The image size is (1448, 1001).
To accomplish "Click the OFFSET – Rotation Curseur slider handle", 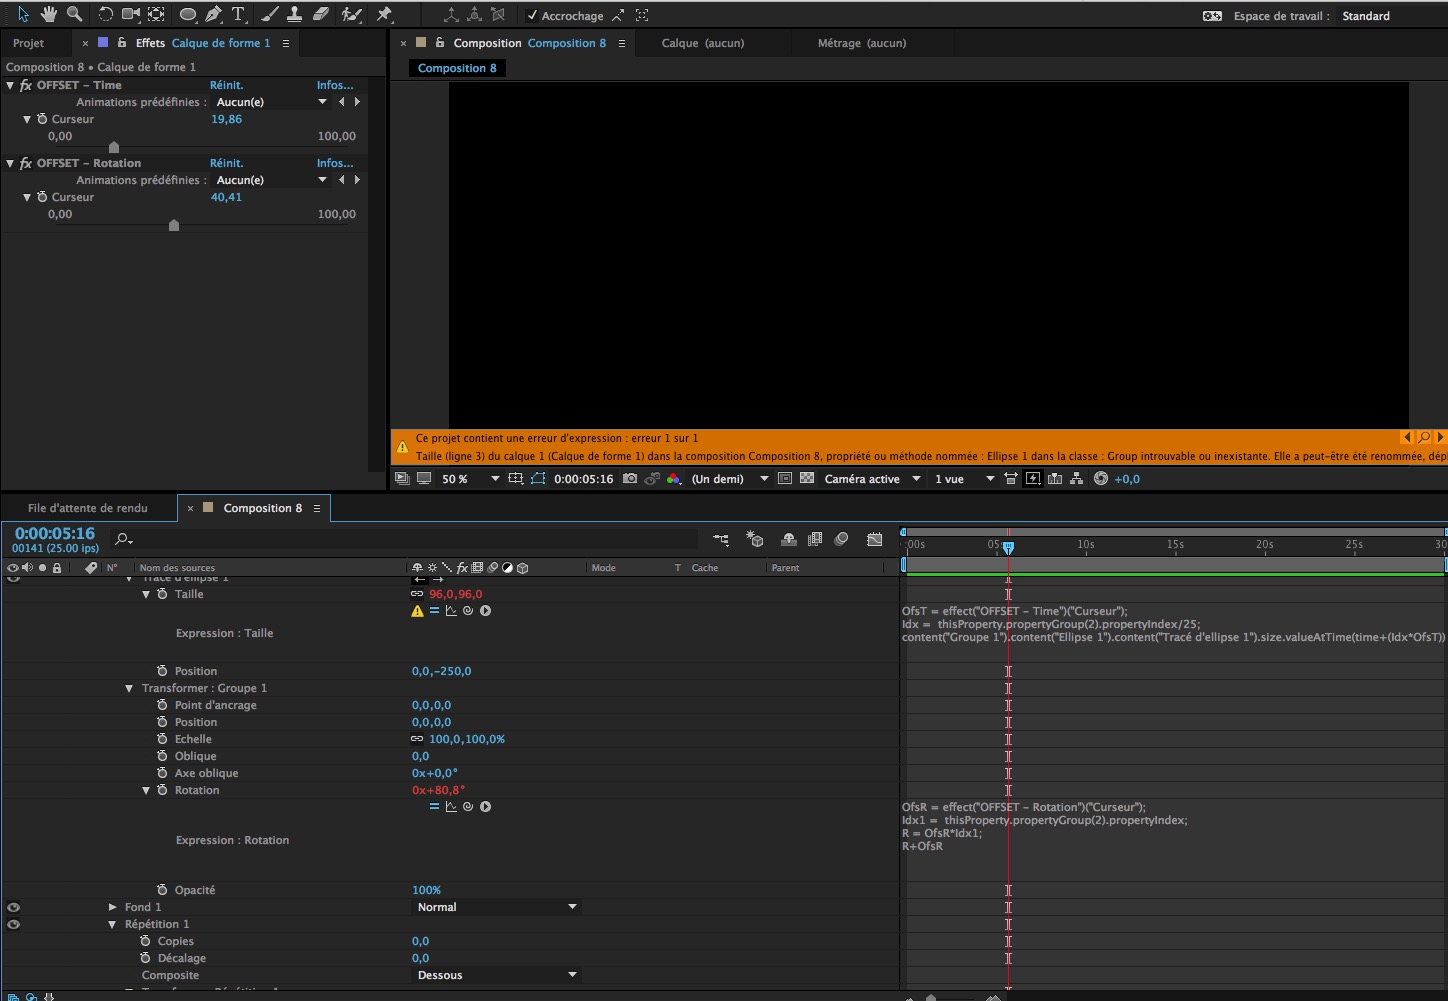I will [174, 225].
